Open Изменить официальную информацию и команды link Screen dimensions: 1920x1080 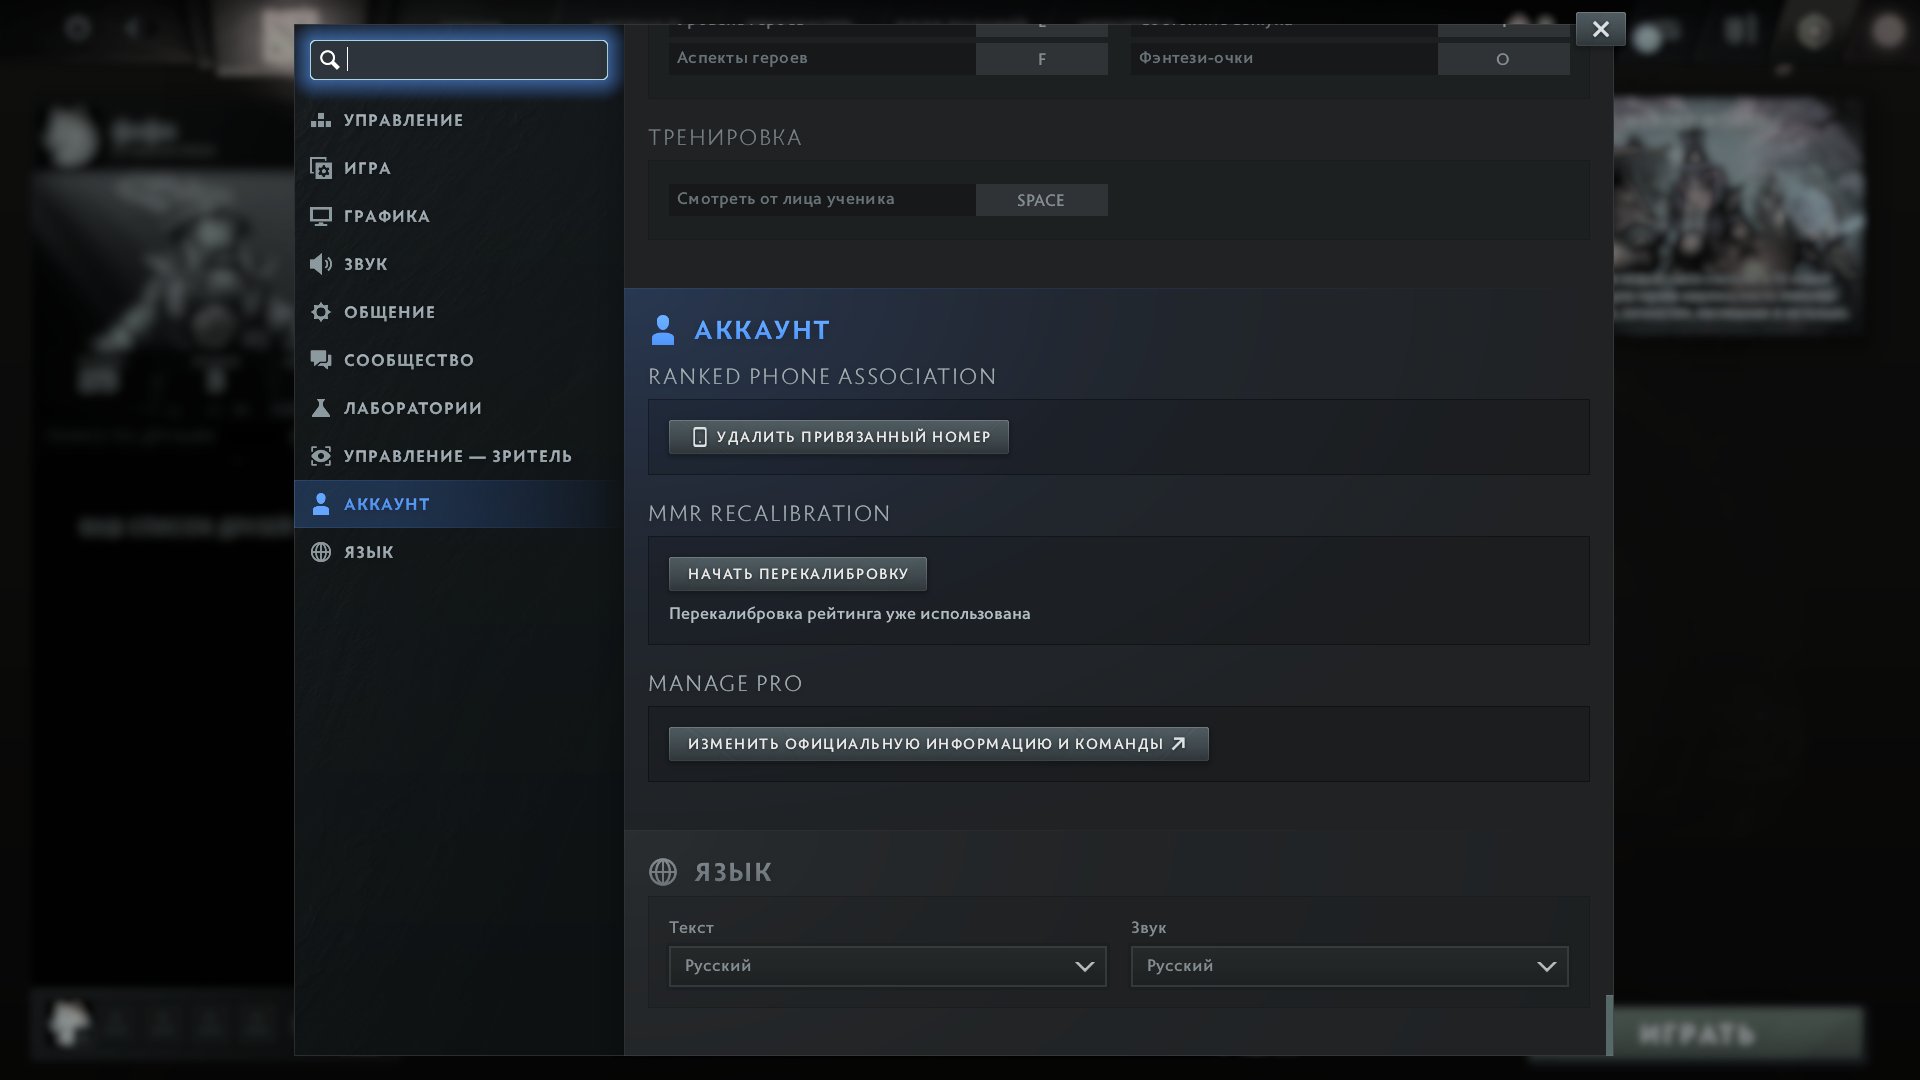(x=938, y=744)
